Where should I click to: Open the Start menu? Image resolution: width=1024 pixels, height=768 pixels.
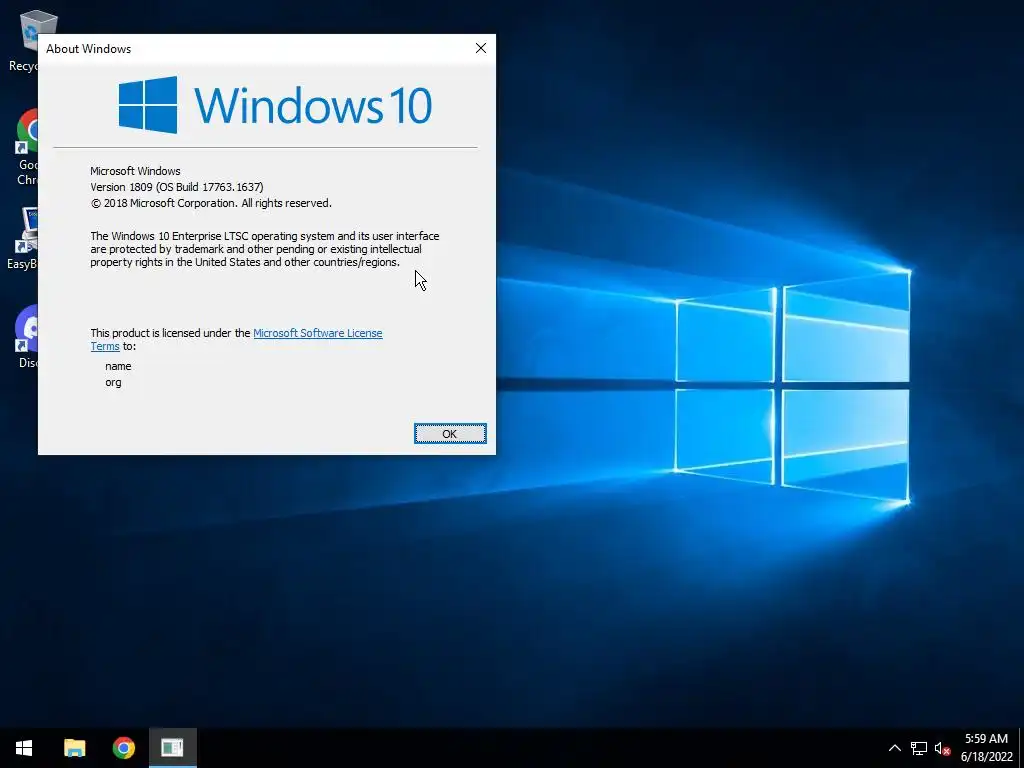24,748
